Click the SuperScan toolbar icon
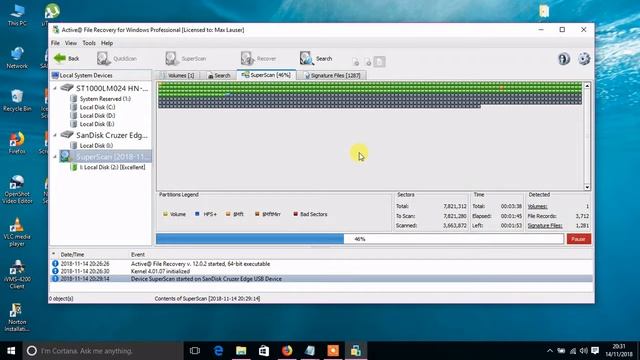The height and width of the screenshot is (360, 640). (172, 58)
